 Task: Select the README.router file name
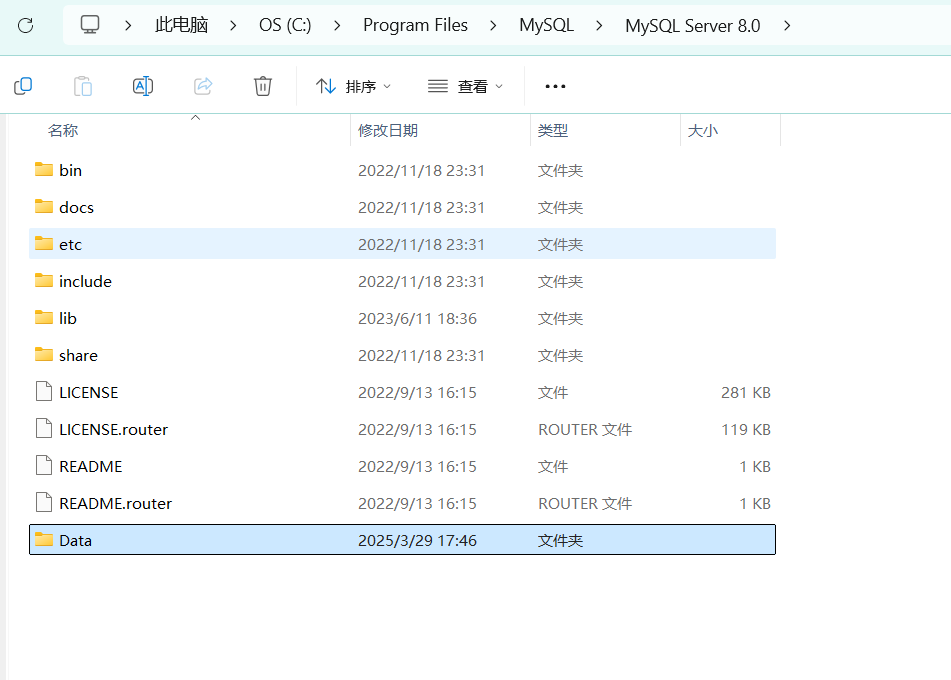point(115,503)
